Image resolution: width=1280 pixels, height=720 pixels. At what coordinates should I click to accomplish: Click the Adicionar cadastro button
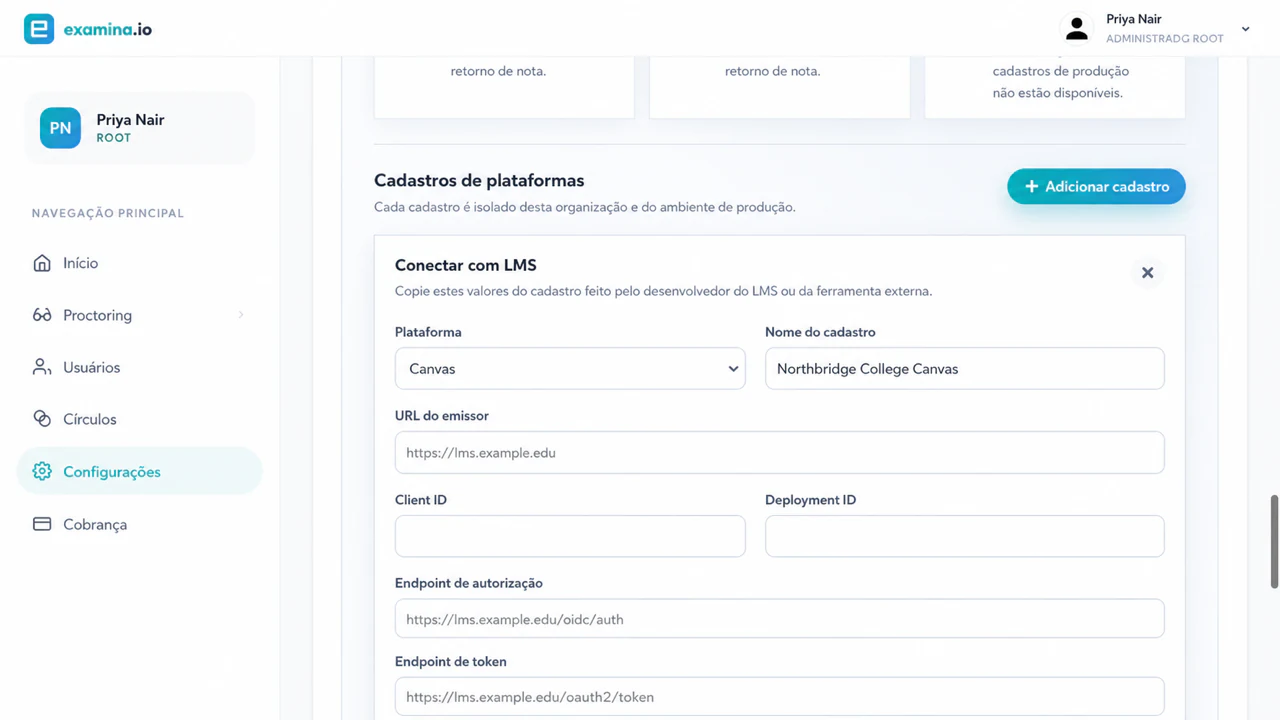click(x=1096, y=187)
